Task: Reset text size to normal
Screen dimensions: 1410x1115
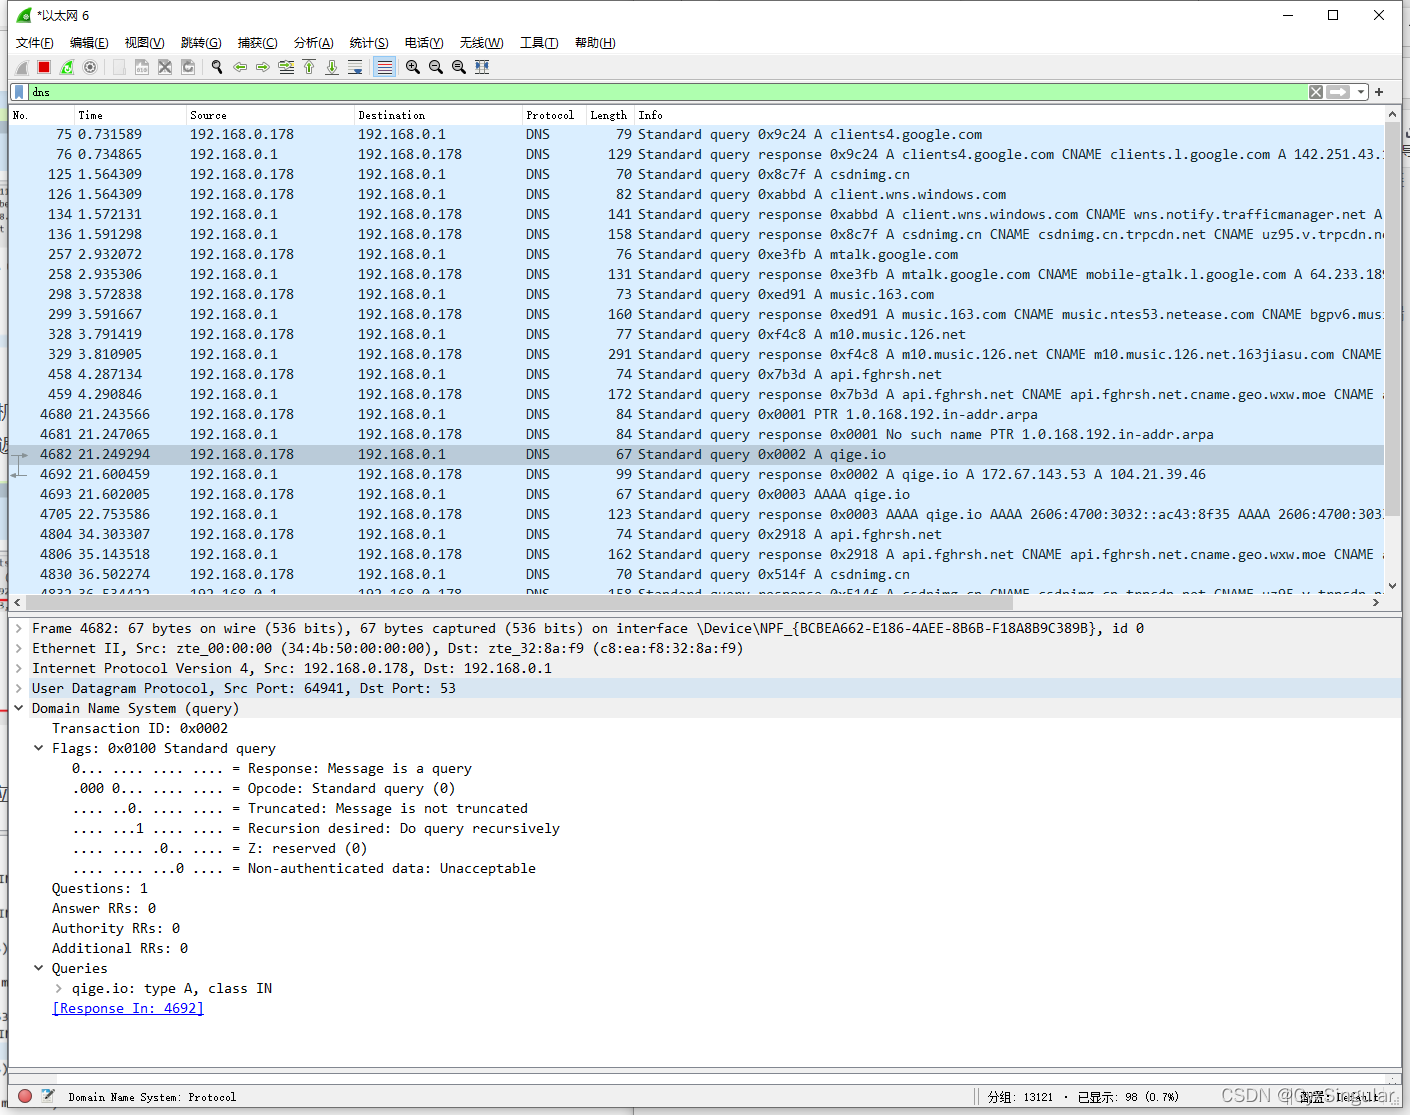Action: coord(459,67)
